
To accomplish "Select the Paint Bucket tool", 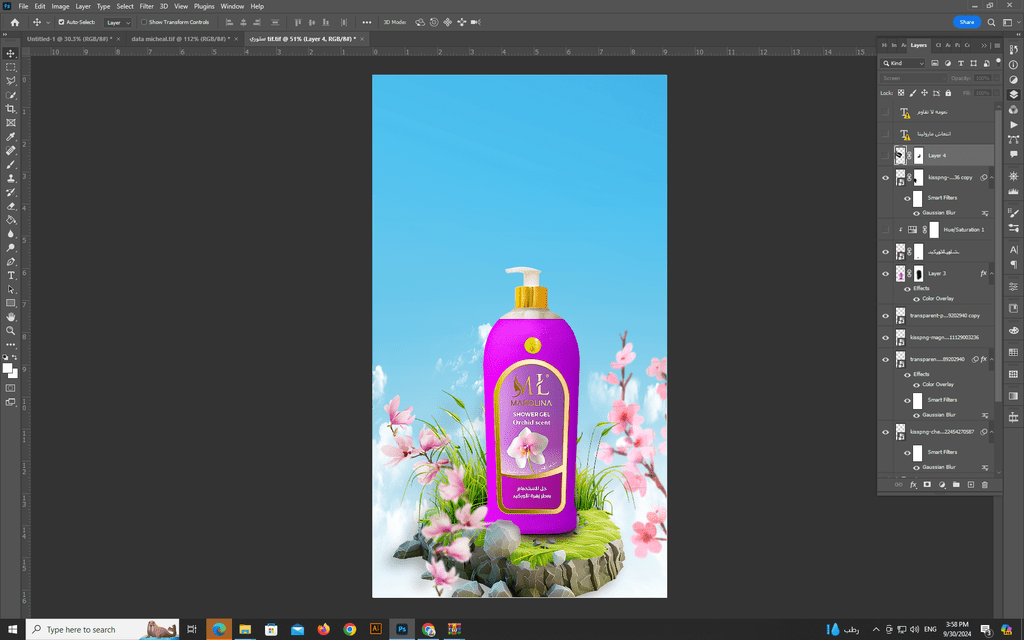I will click(10, 219).
